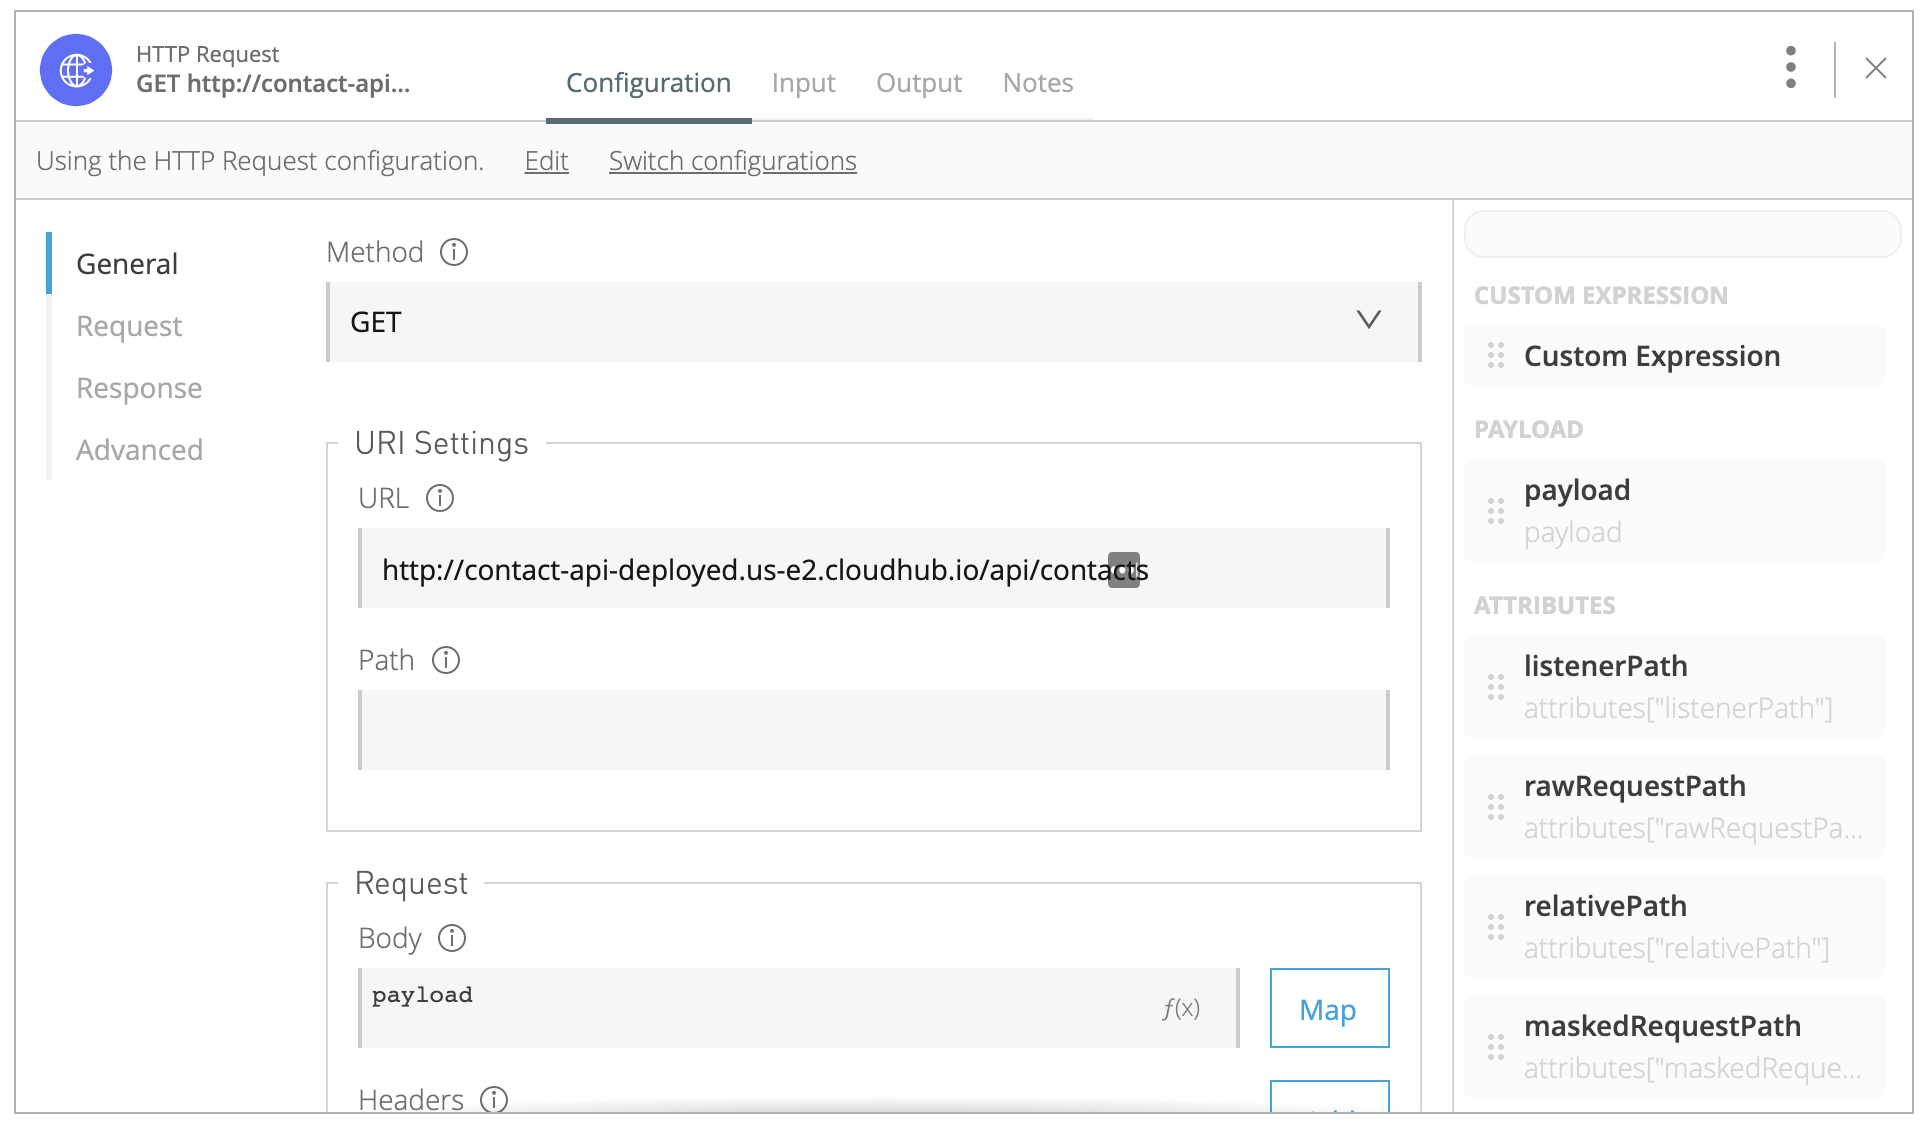Viewport: 1922px width, 1132px height.
Task: Close the HTTP Request panel
Action: [x=1876, y=68]
